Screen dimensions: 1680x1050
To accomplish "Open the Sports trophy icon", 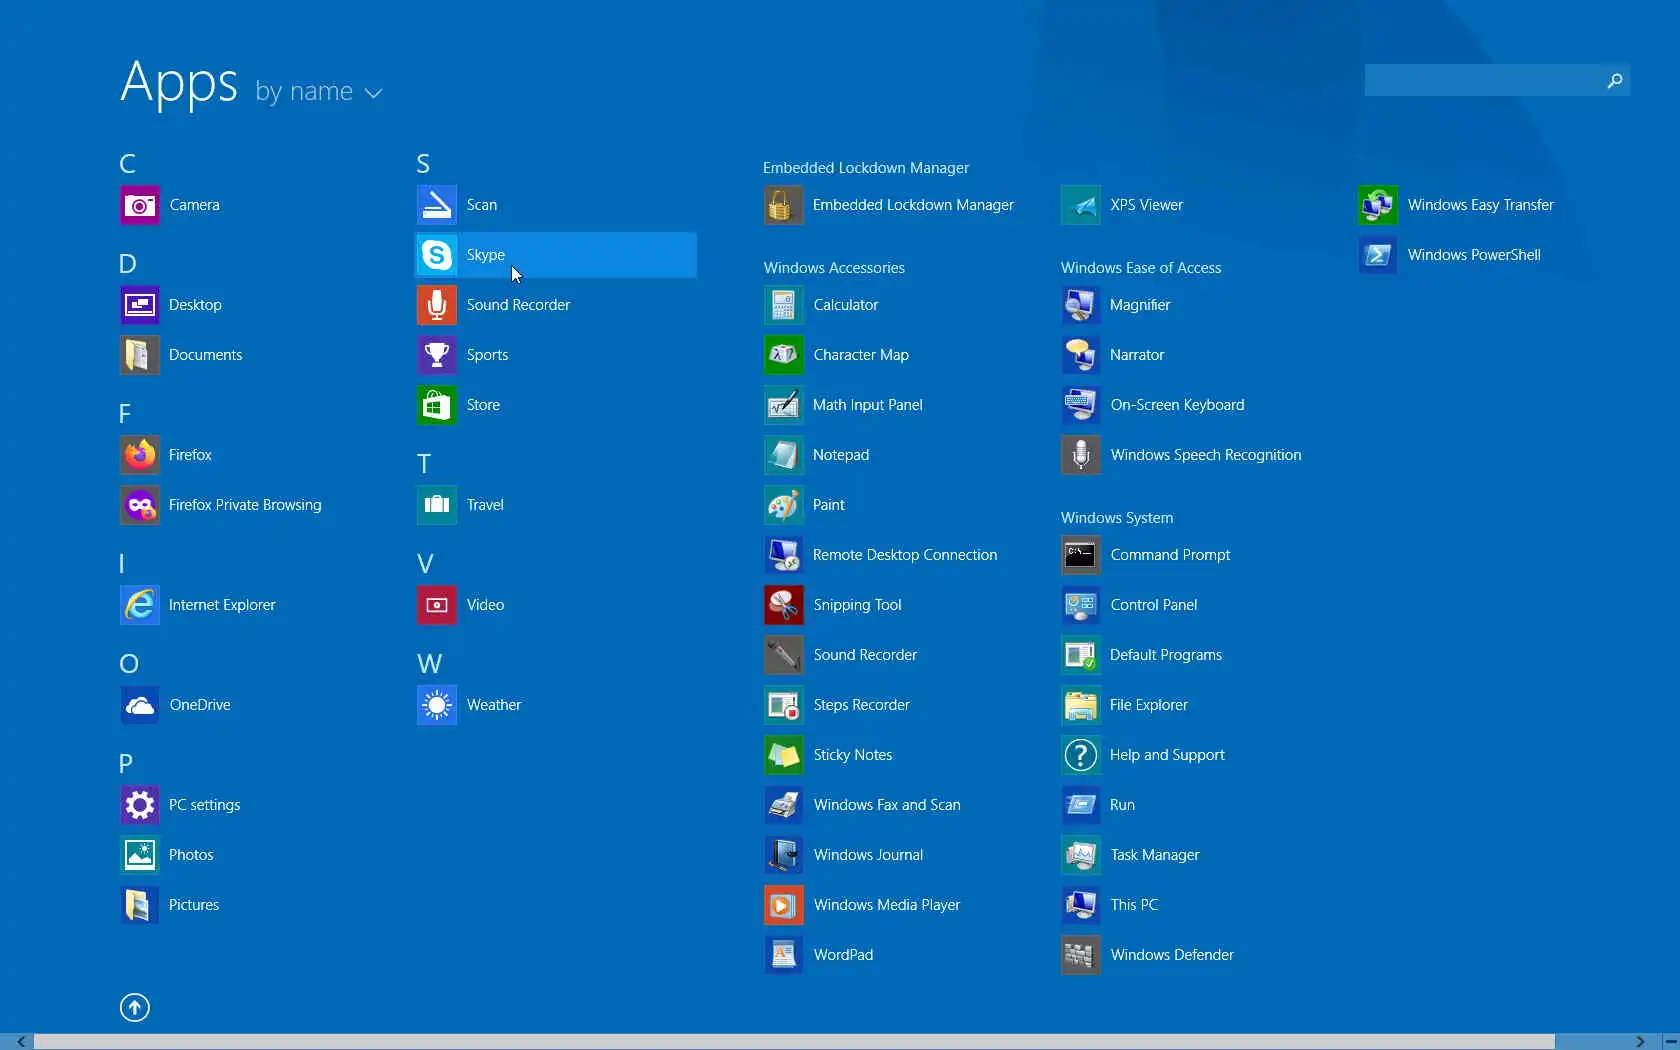I will [x=437, y=355].
